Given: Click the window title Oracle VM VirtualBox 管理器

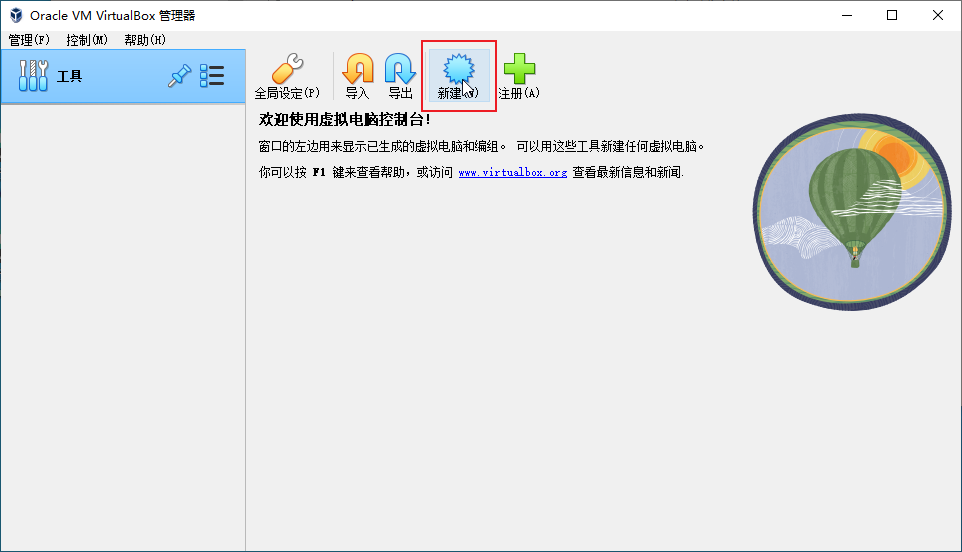Looking at the screenshot, I should [x=113, y=15].
